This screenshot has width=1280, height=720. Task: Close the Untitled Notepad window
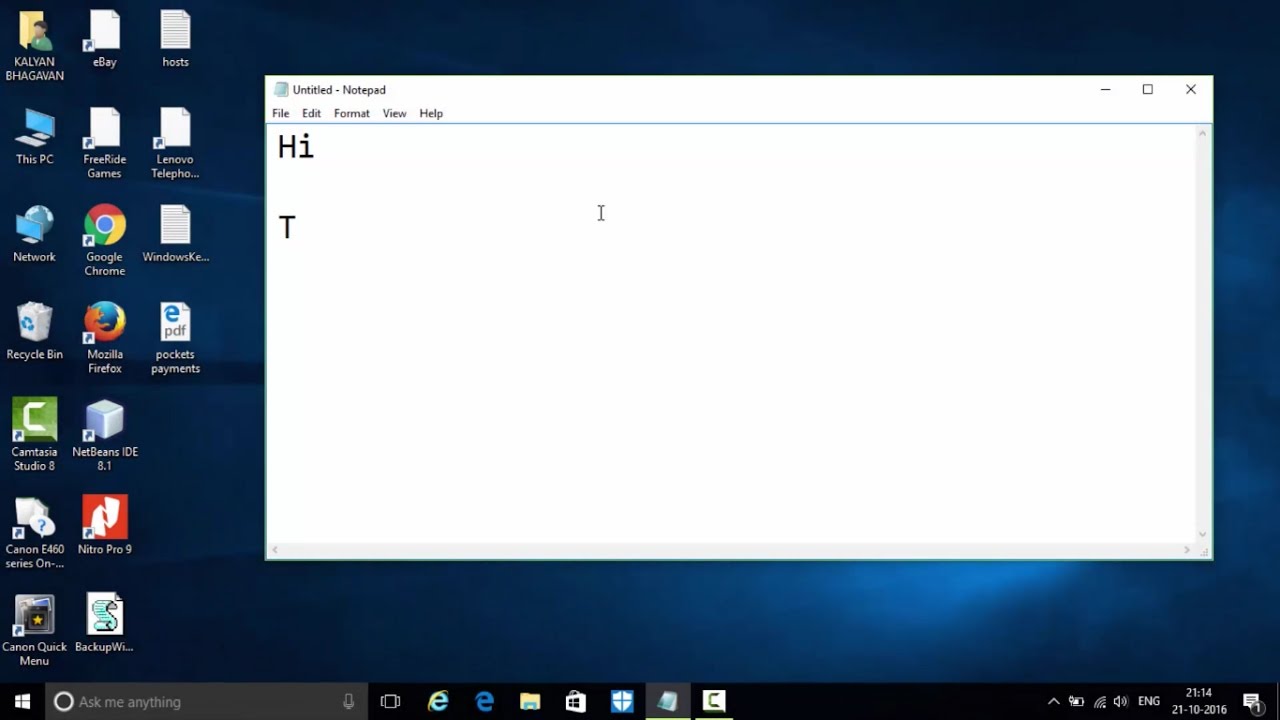tap(1191, 90)
